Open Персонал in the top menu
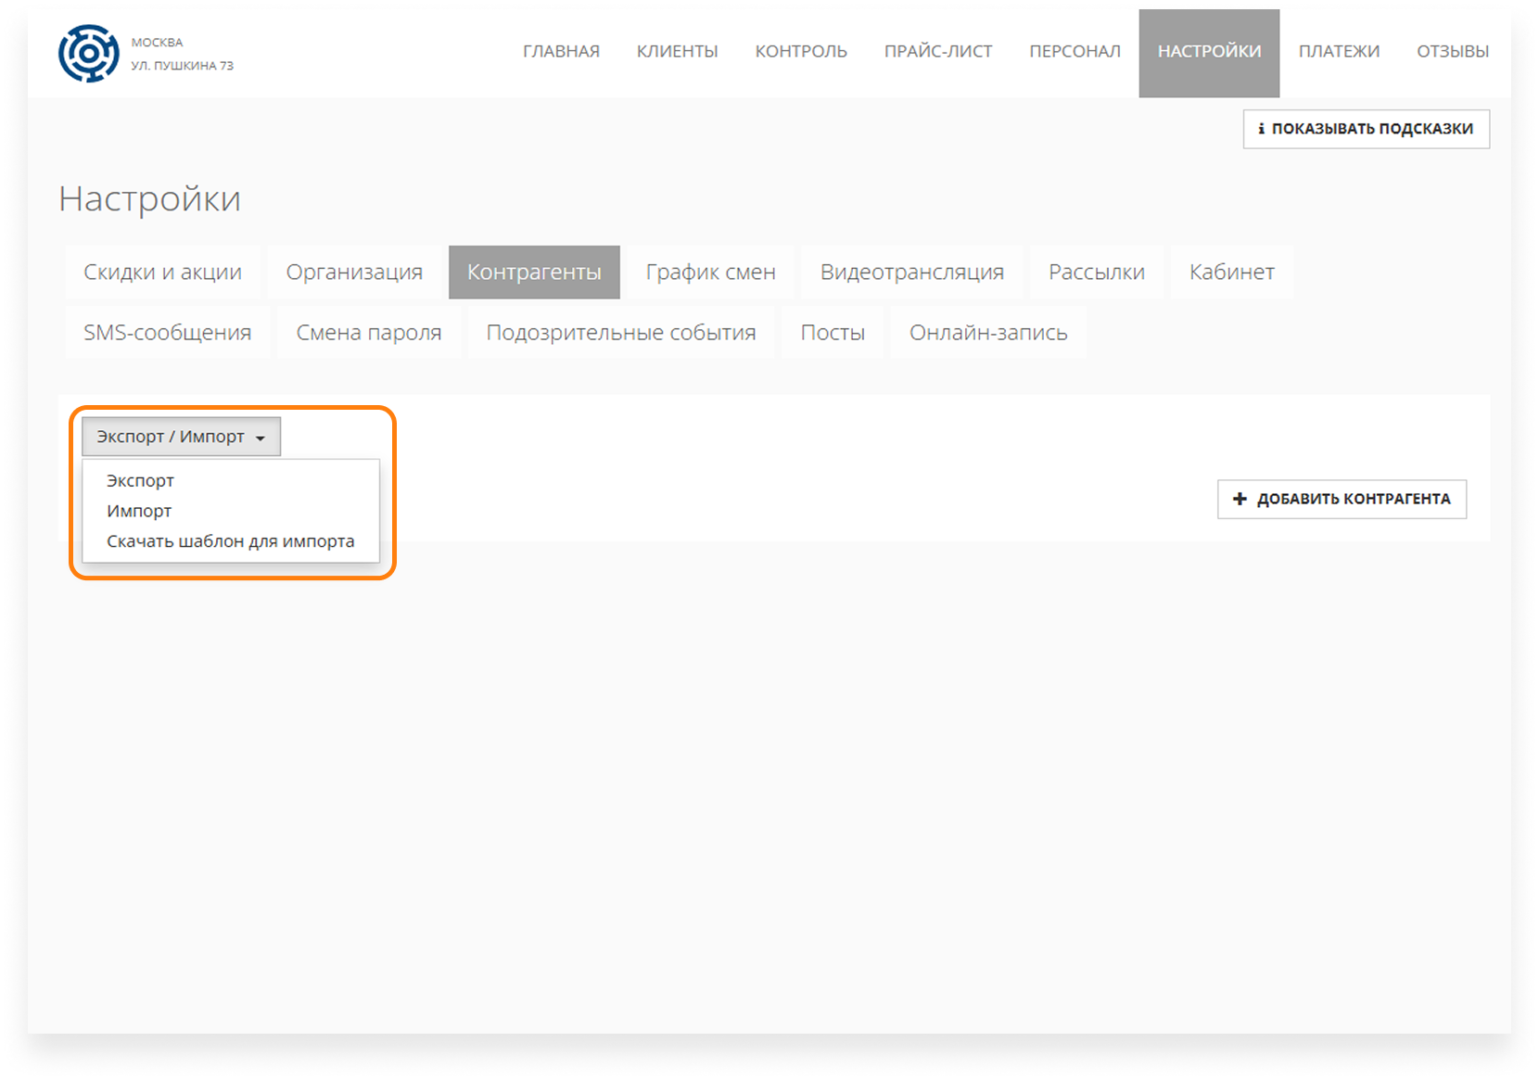1539x1080 pixels. tap(1074, 51)
